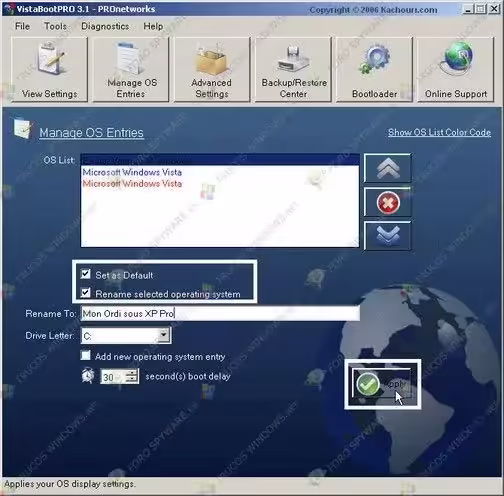The width and height of the screenshot is (504, 496).
Task: Click the Apply button
Action: point(382,384)
